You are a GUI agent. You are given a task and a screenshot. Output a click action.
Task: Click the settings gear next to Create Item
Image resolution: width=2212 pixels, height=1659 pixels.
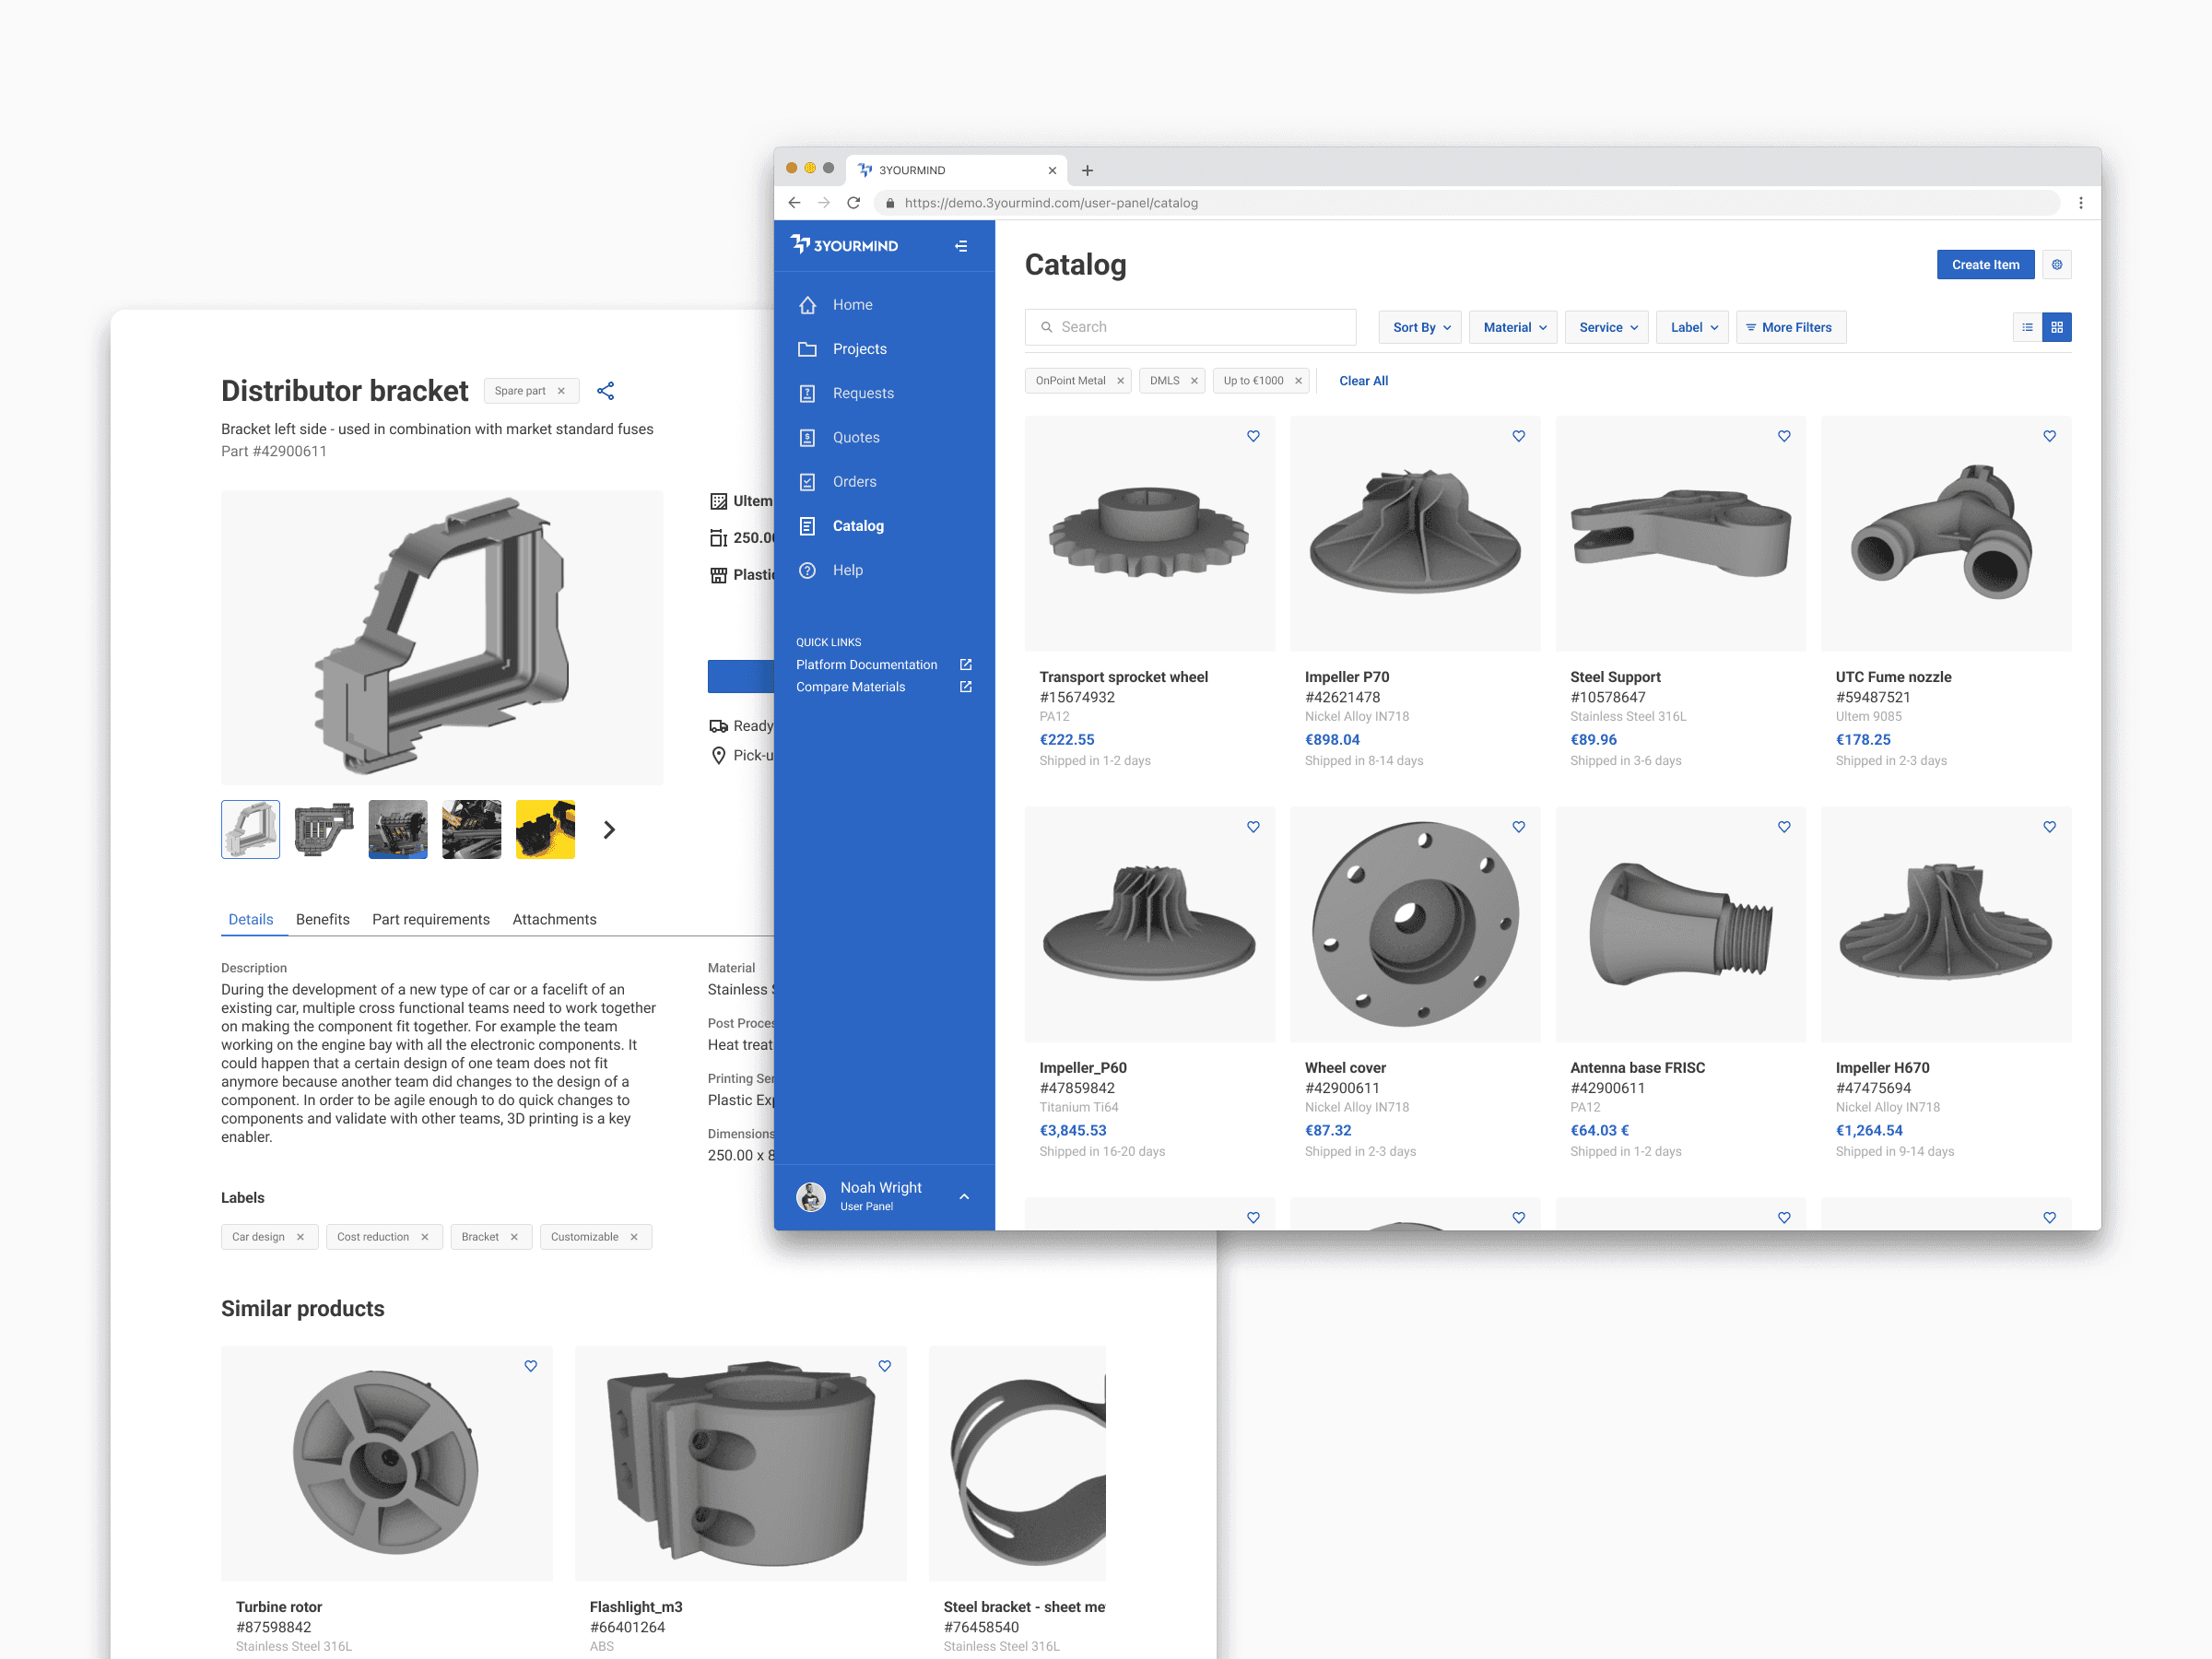[2056, 265]
